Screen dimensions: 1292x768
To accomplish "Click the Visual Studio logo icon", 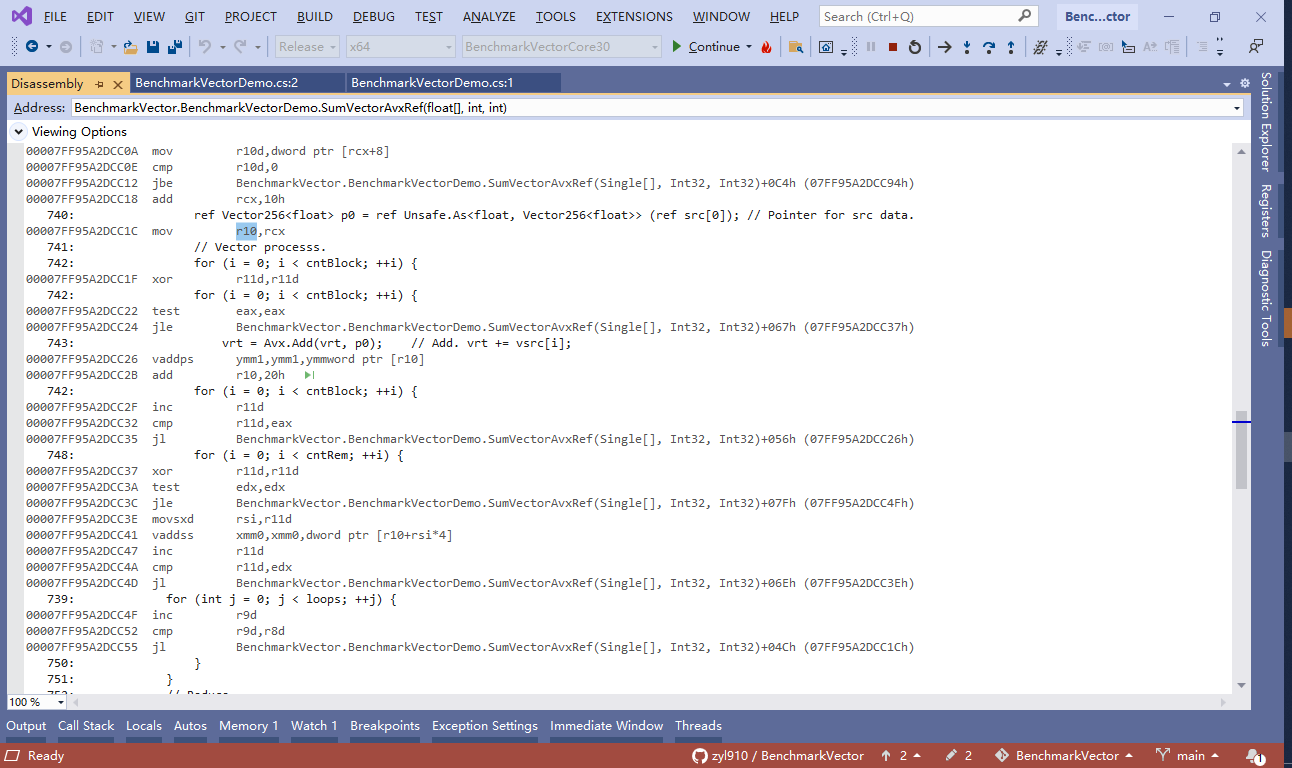I will tap(21, 16).
